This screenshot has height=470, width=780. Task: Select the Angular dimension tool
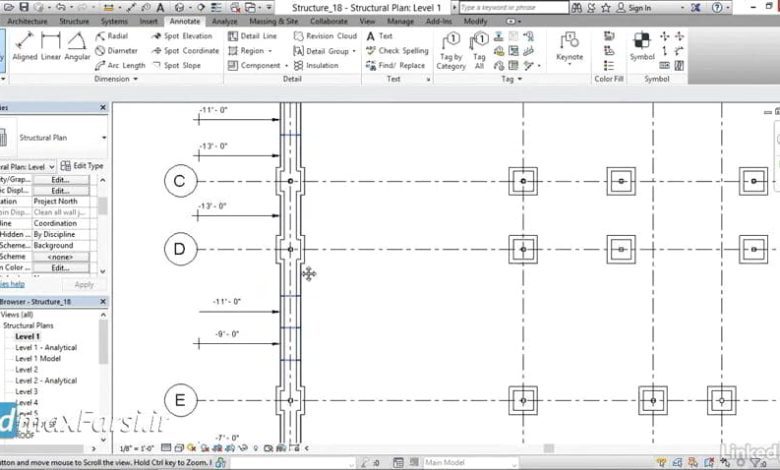[78, 46]
